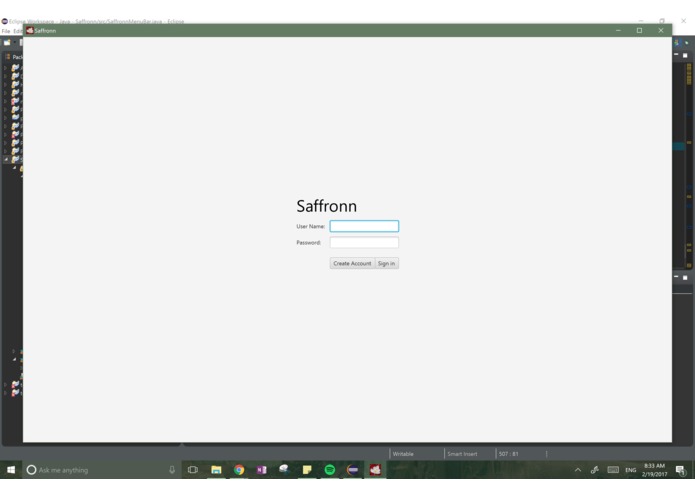
Task: Maximize the Saffronn window
Action: click(639, 30)
